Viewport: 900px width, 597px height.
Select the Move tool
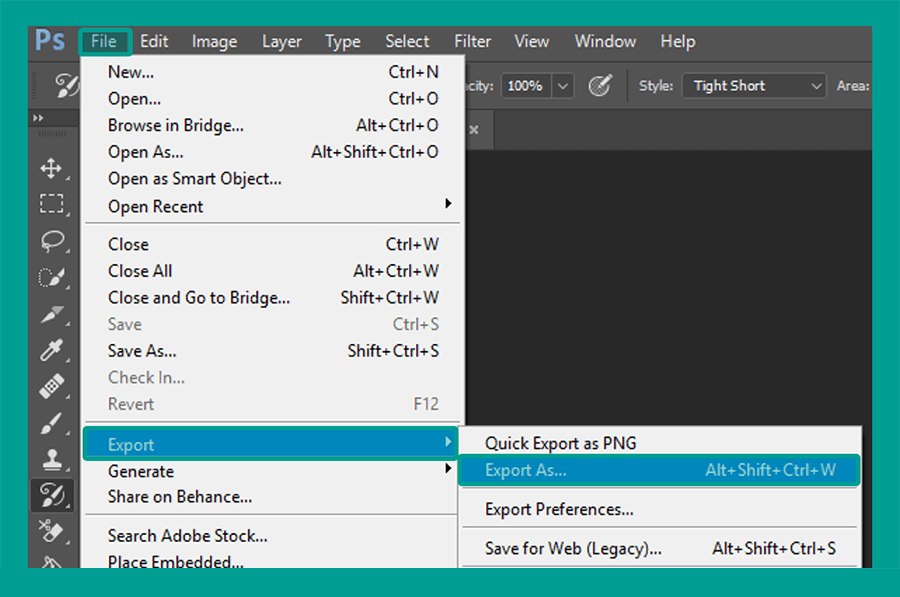pyautogui.click(x=51, y=168)
